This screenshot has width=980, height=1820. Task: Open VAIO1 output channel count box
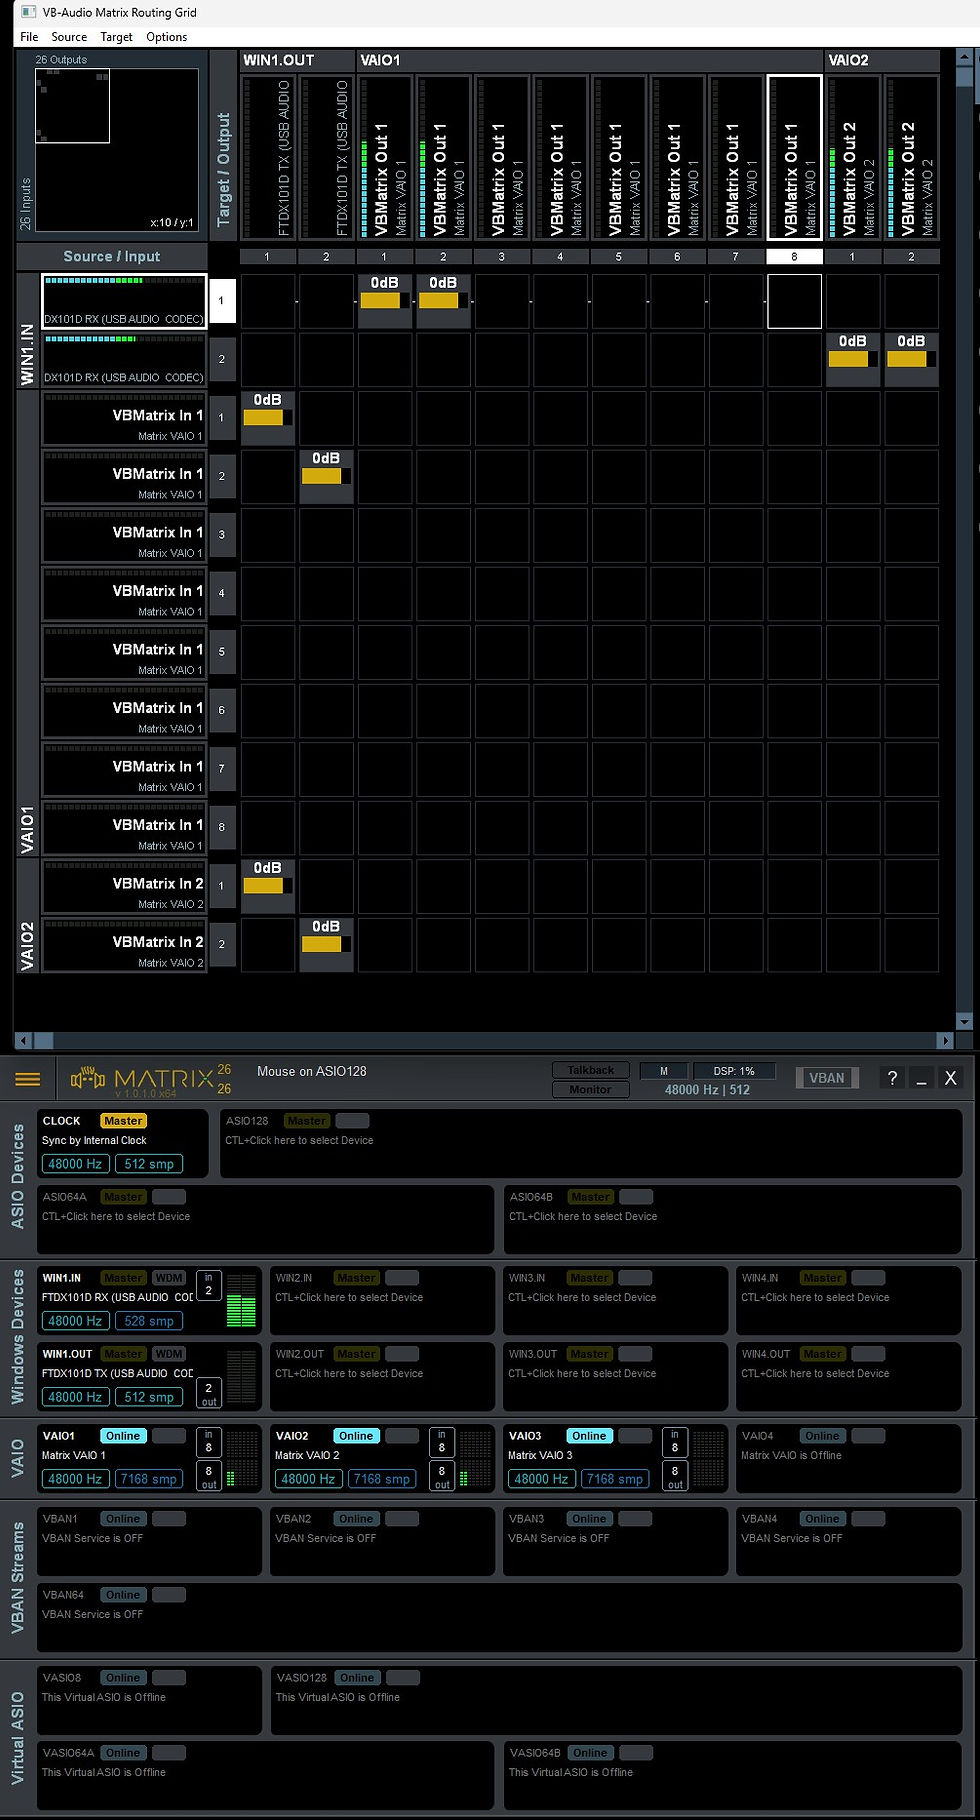click(208, 1476)
